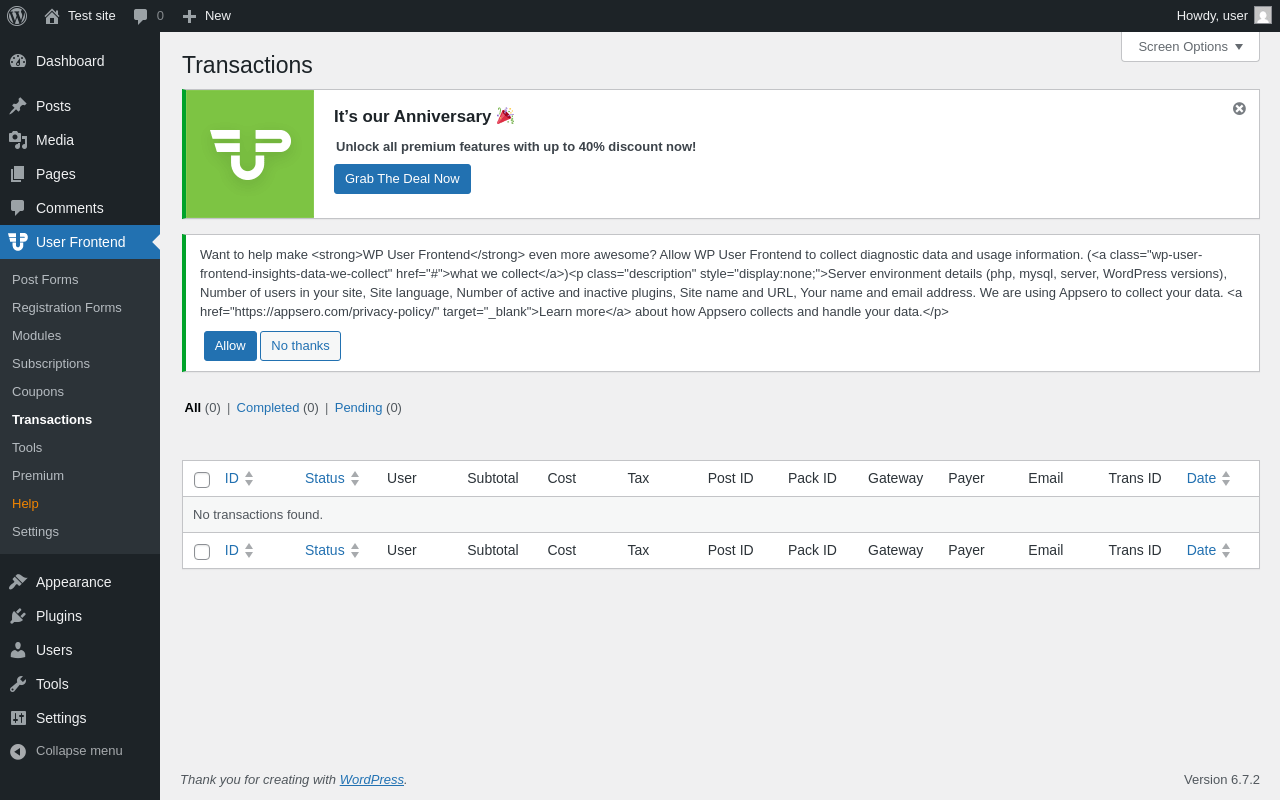Image resolution: width=1280 pixels, height=800 pixels.
Task: Click the Comments icon in sidebar
Action: (x=18, y=208)
